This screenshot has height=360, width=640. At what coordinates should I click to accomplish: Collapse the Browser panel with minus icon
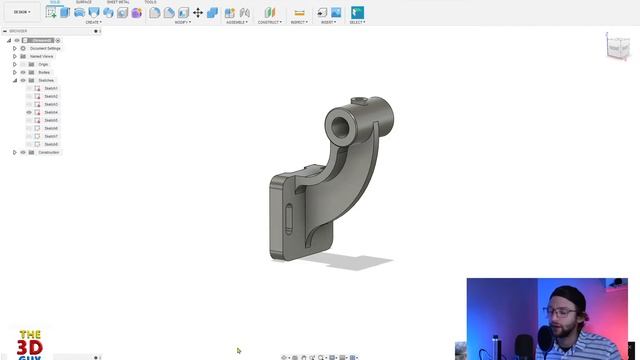tap(5, 31)
